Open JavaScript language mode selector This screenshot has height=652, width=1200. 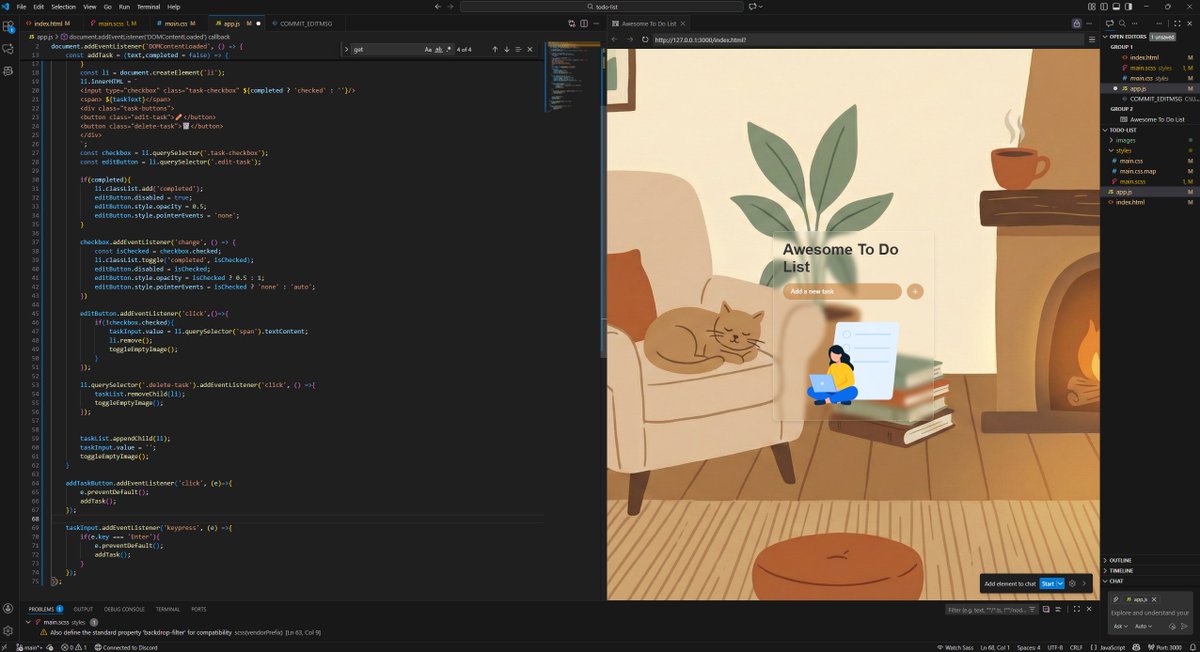(x=1111, y=647)
